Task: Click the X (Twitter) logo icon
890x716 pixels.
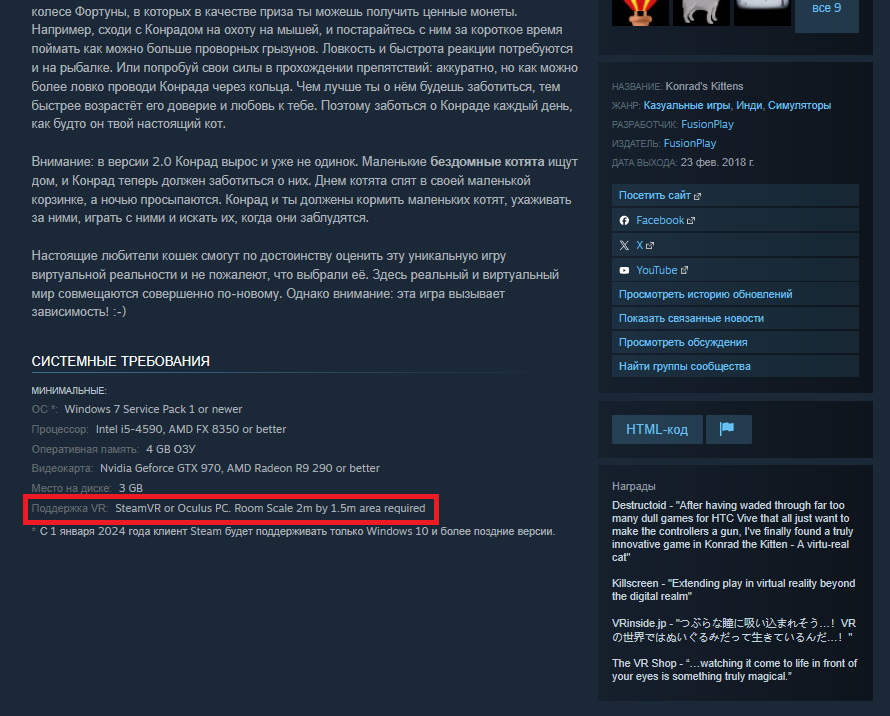Action: coord(624,245)
